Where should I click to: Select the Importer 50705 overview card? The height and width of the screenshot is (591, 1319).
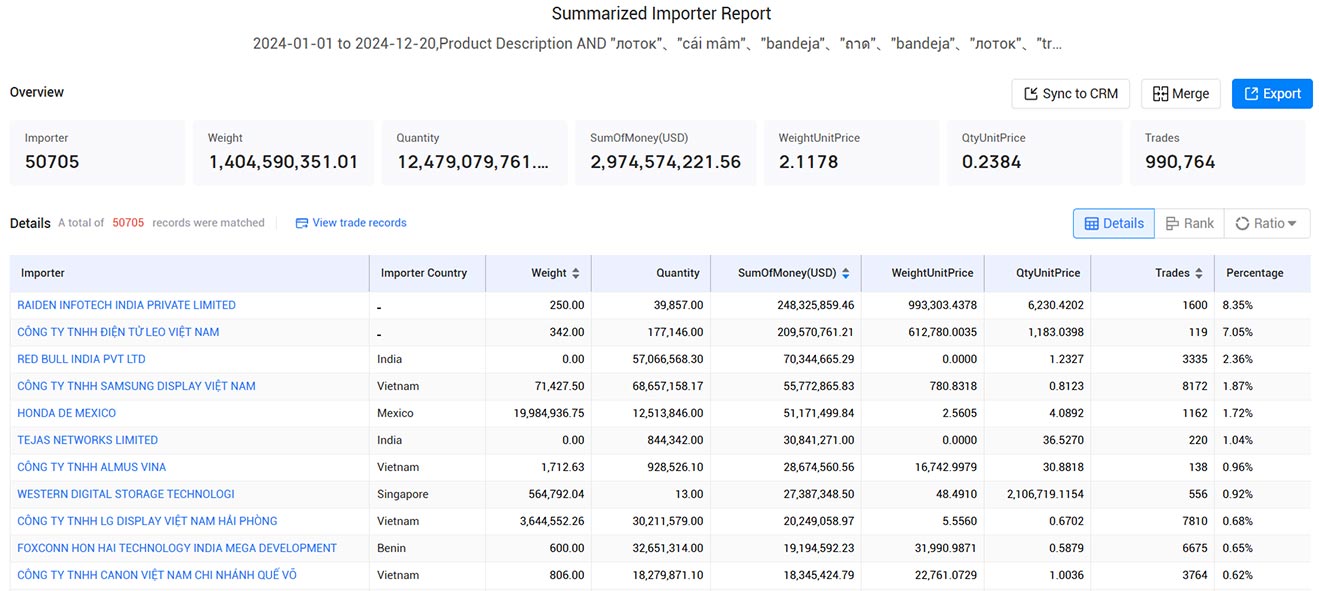point(97,152)
